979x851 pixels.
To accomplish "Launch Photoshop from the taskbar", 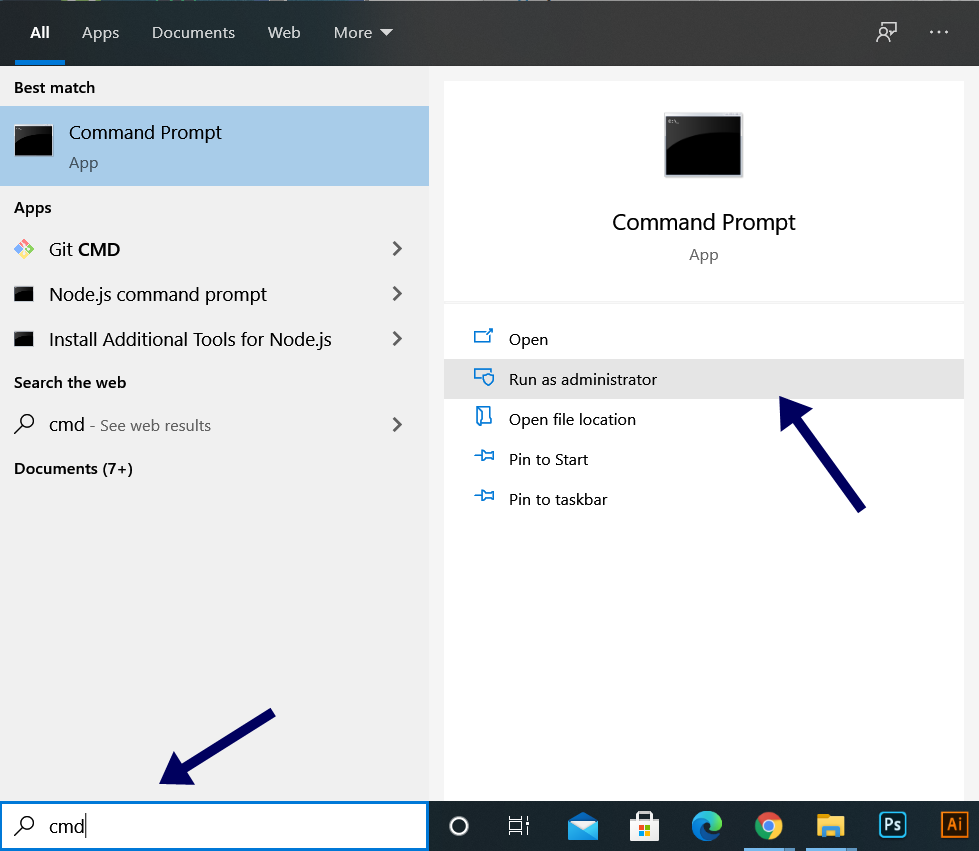I will click(x=891, y=826).
